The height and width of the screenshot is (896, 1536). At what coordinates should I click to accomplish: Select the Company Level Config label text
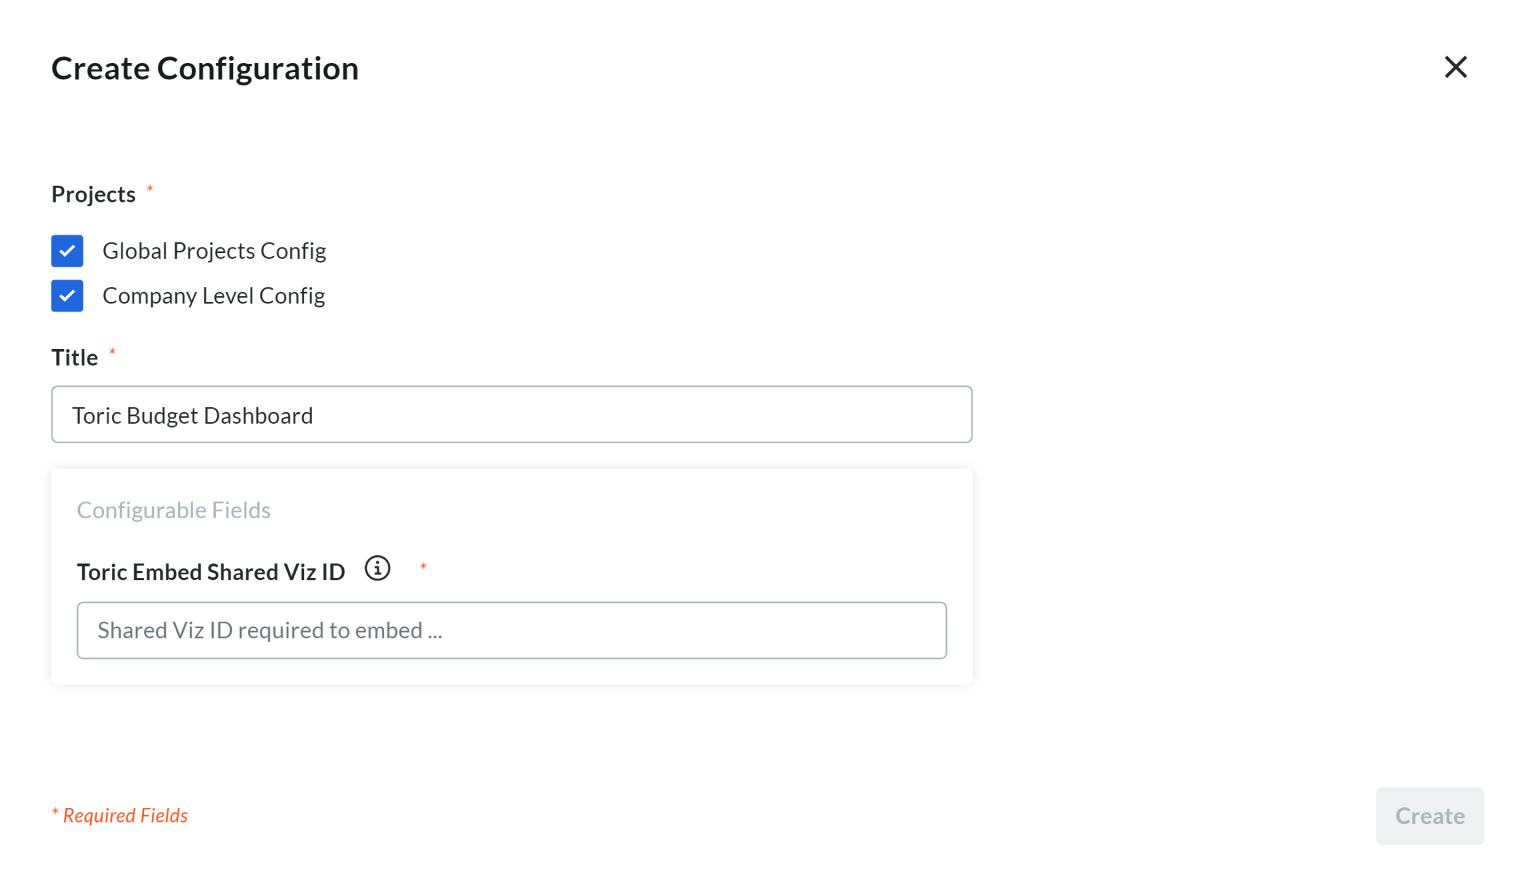tap(214, 296)
